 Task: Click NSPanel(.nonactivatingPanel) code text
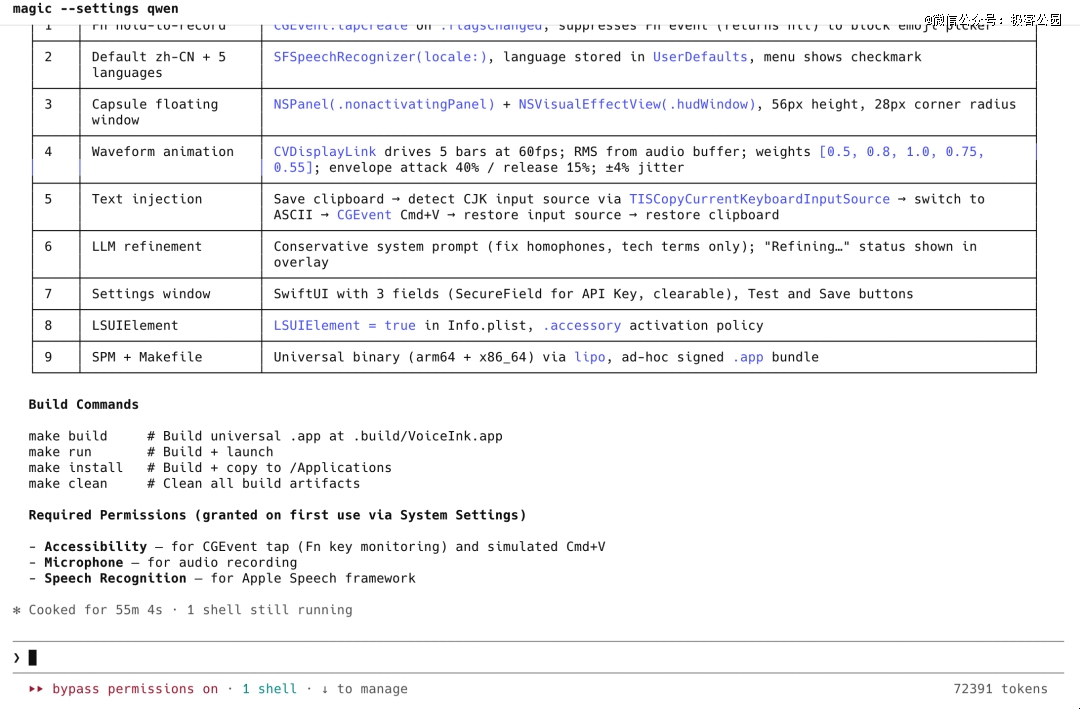tap(384, 105)
